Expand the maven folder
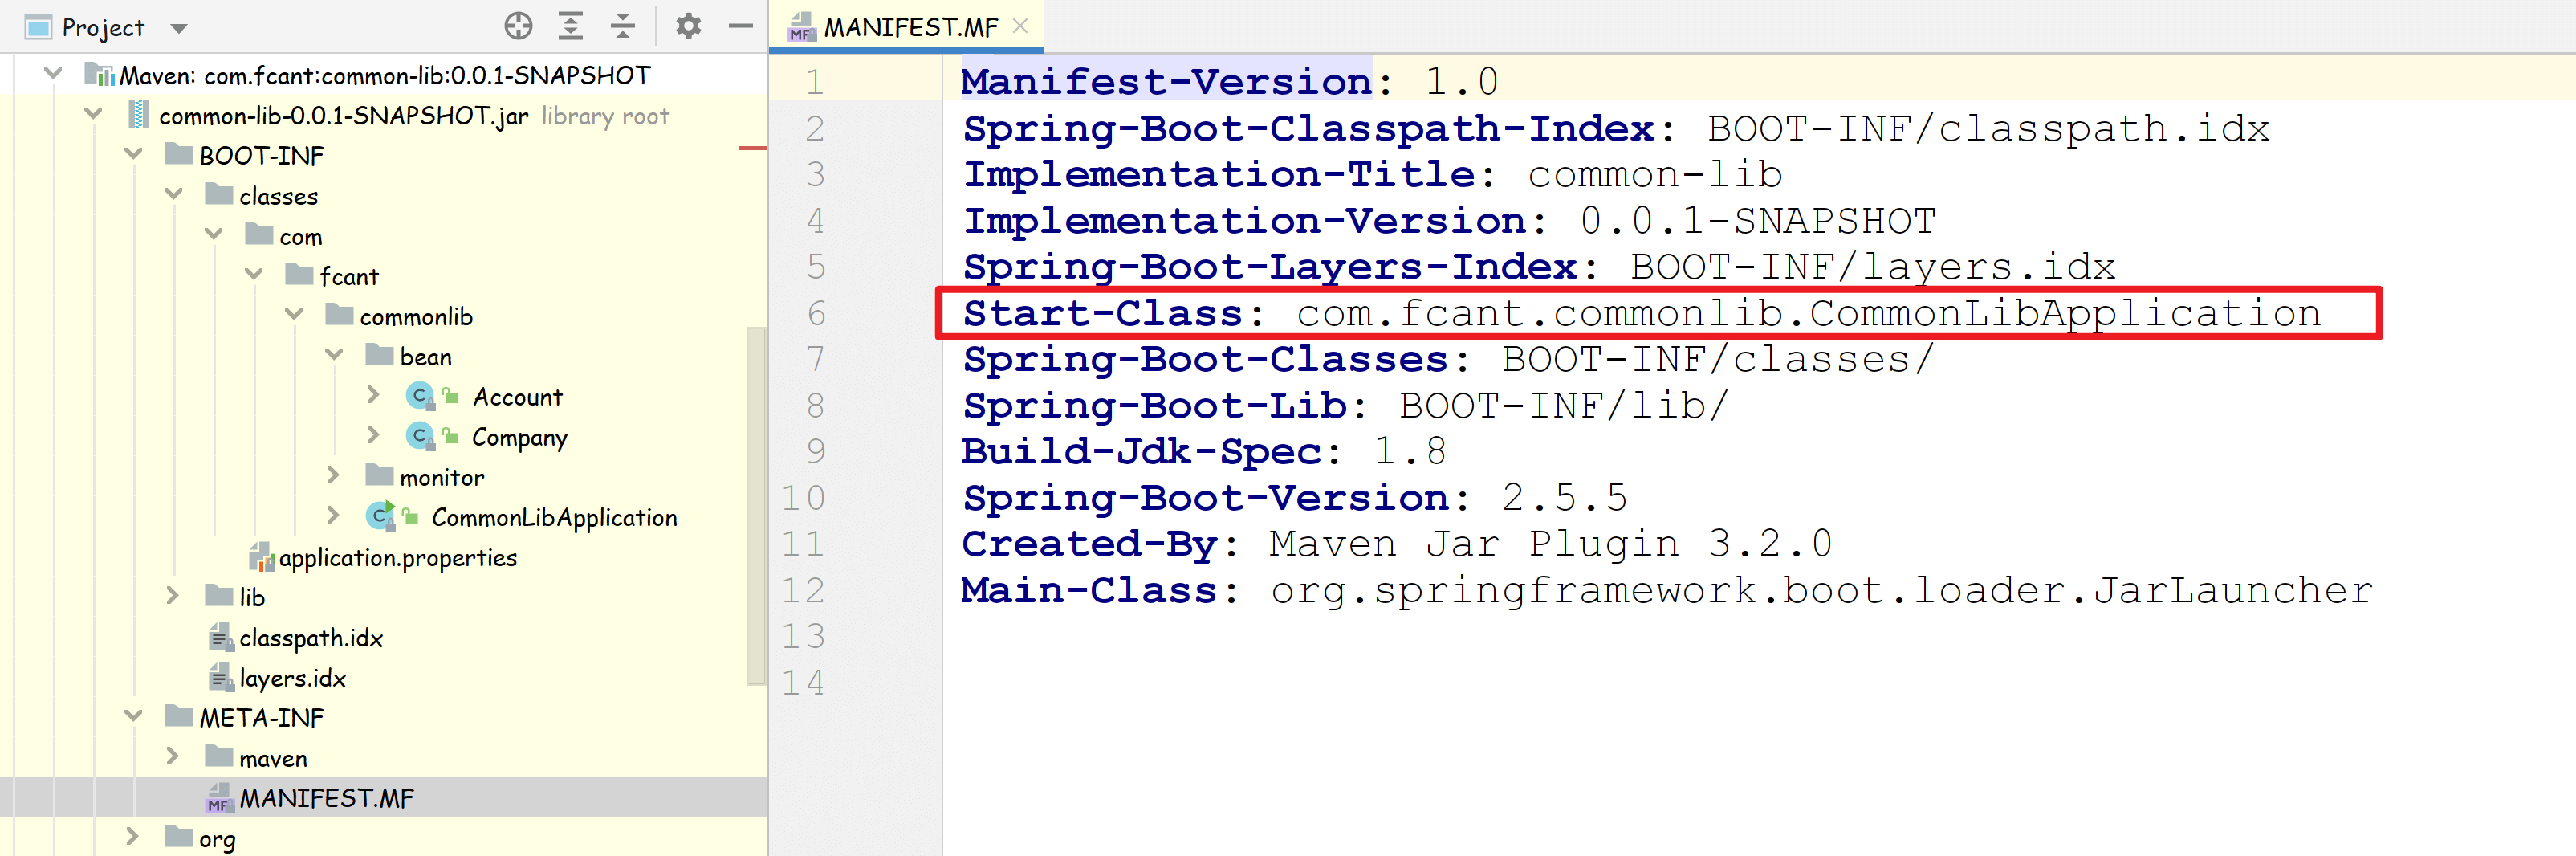2576x856 pixels. [173, 756]
